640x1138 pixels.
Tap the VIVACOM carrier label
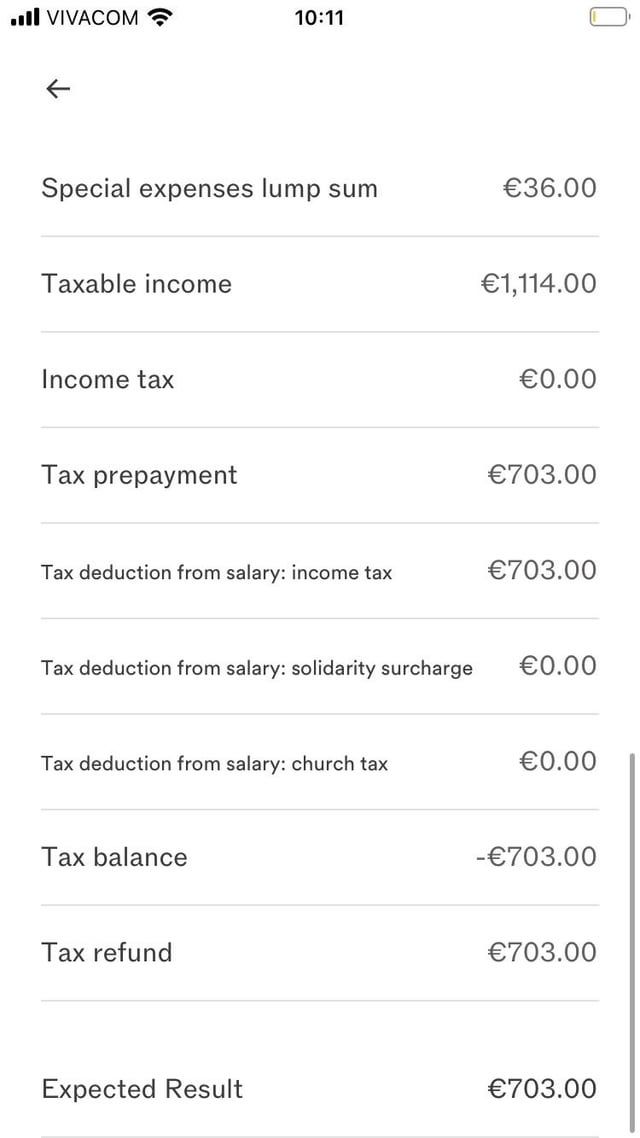click(x=92, y=17)
